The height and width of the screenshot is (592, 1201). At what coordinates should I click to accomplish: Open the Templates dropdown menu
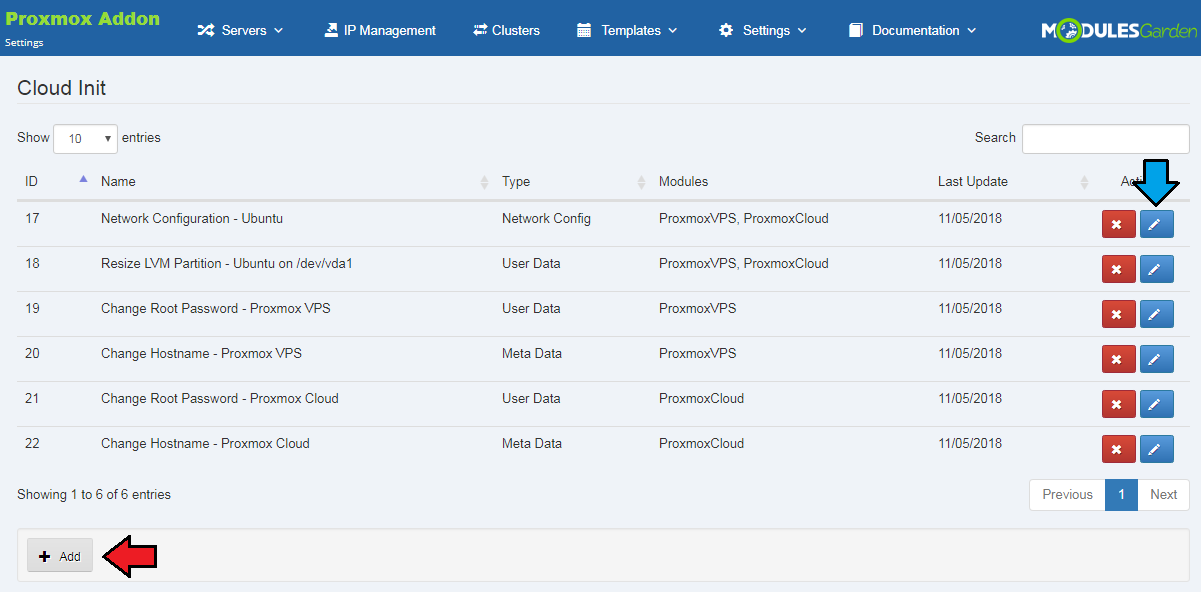627,30
